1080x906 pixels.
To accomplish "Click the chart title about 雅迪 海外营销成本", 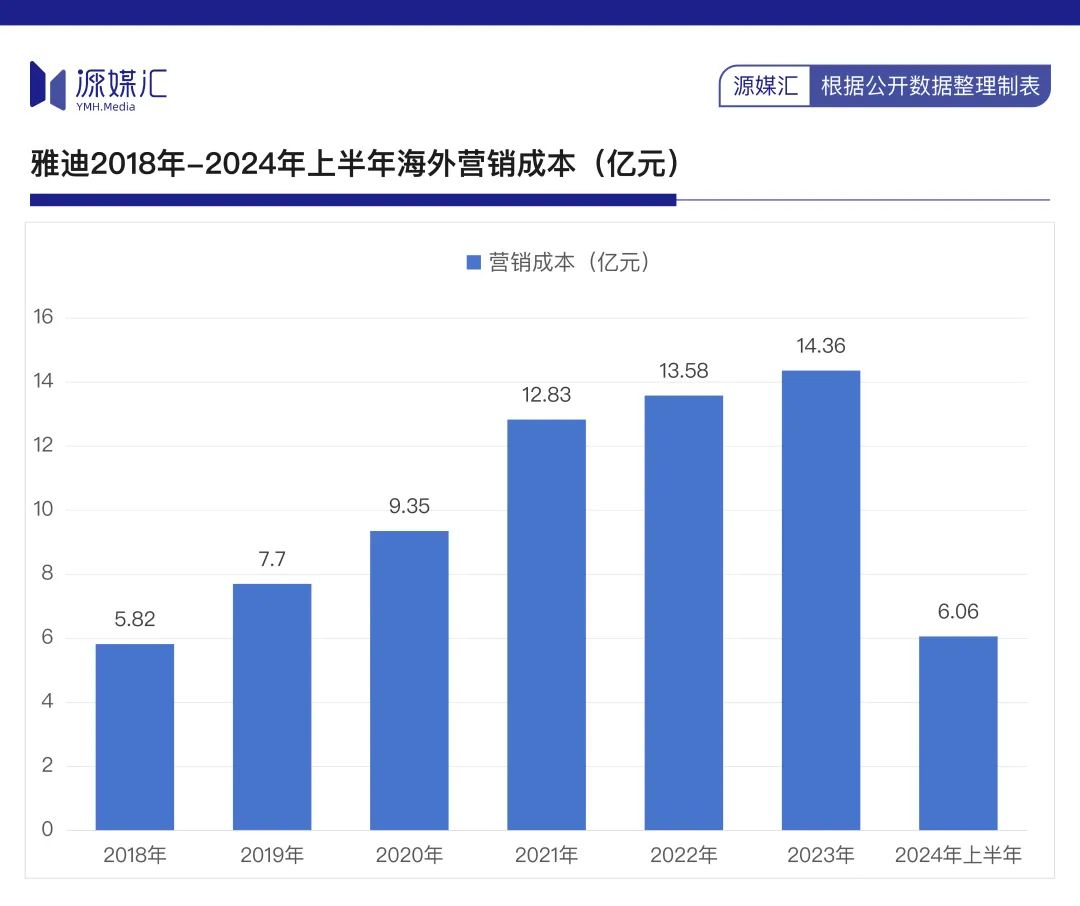I will [356, 163].
